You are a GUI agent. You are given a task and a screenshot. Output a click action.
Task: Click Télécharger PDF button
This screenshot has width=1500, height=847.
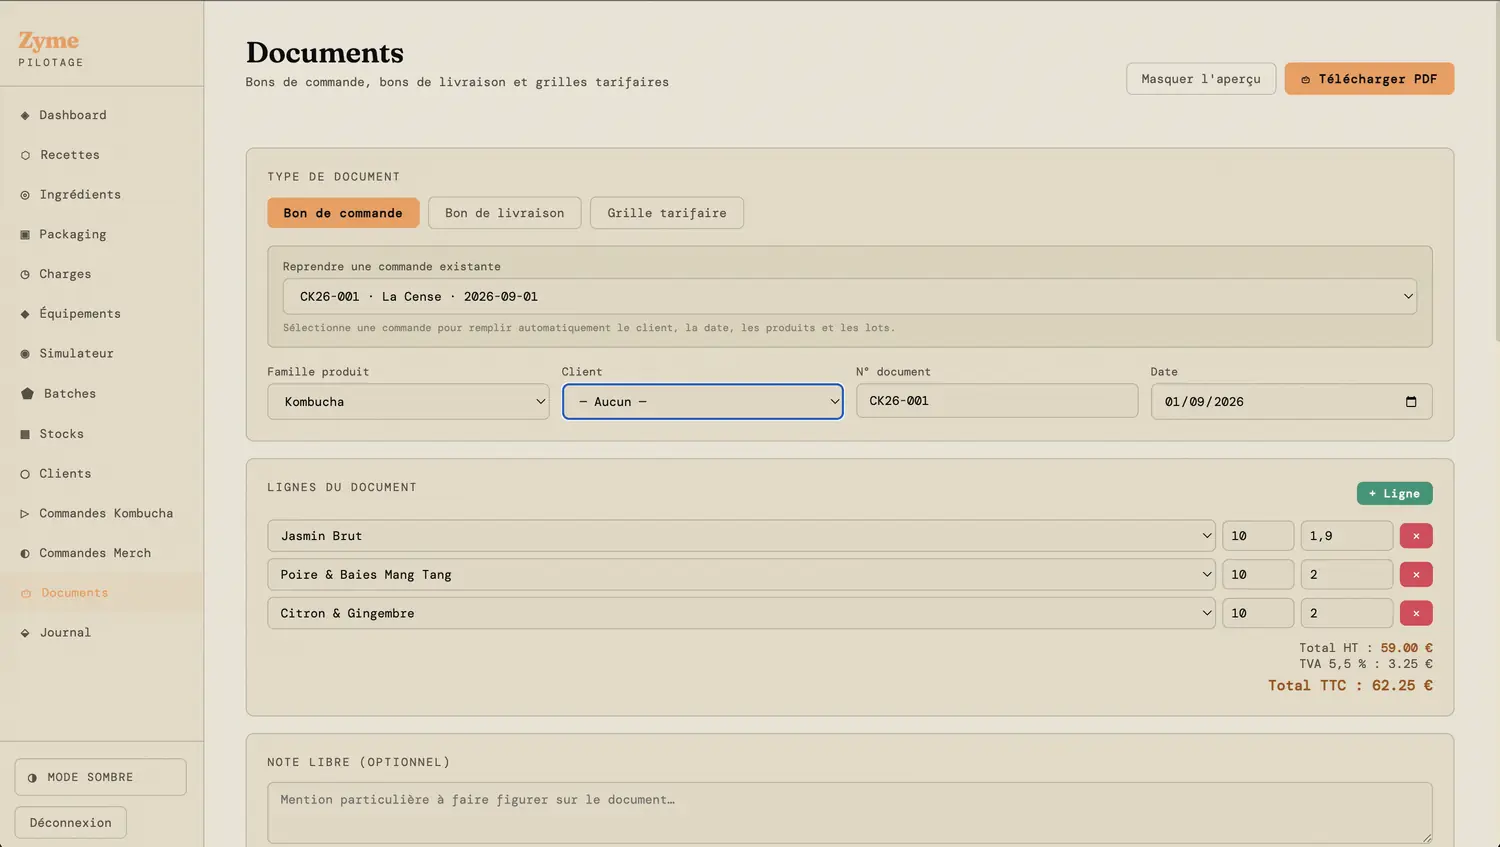[1369, 79]
